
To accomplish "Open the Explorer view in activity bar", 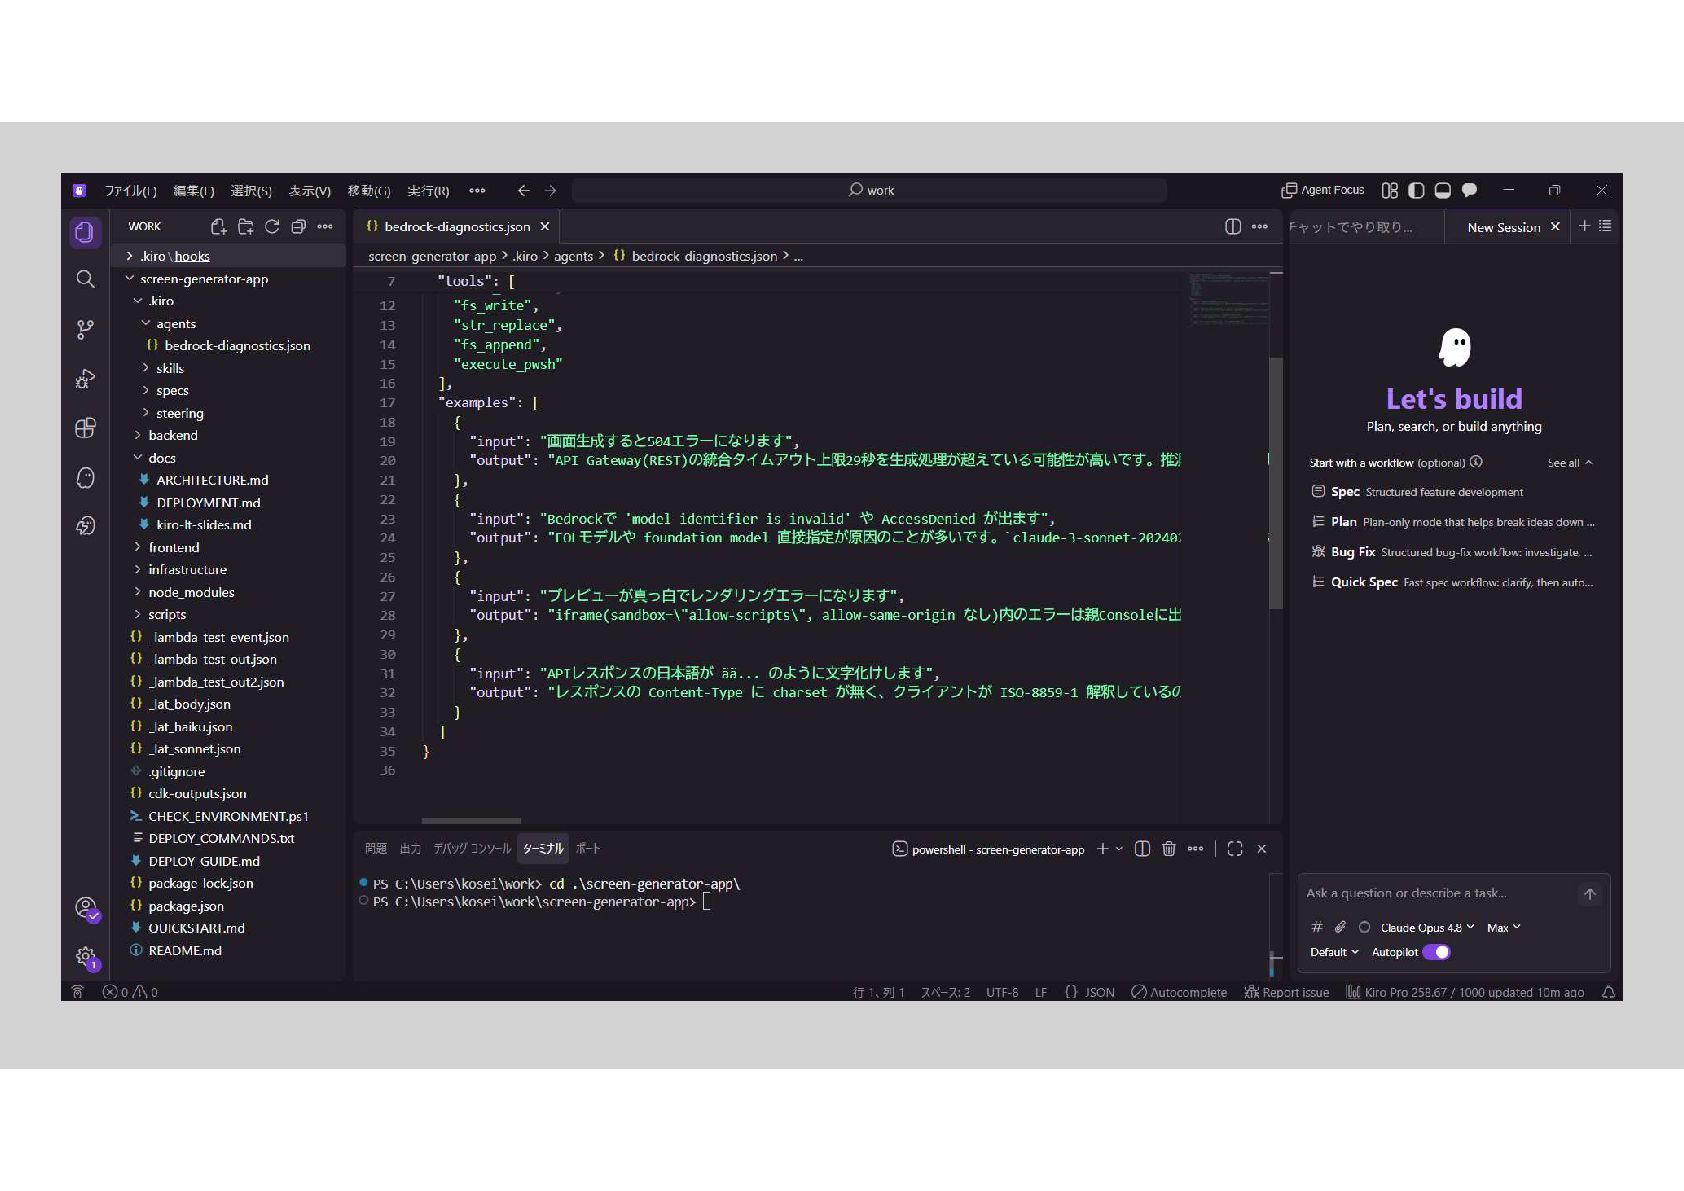I will (x=85, y=232).
